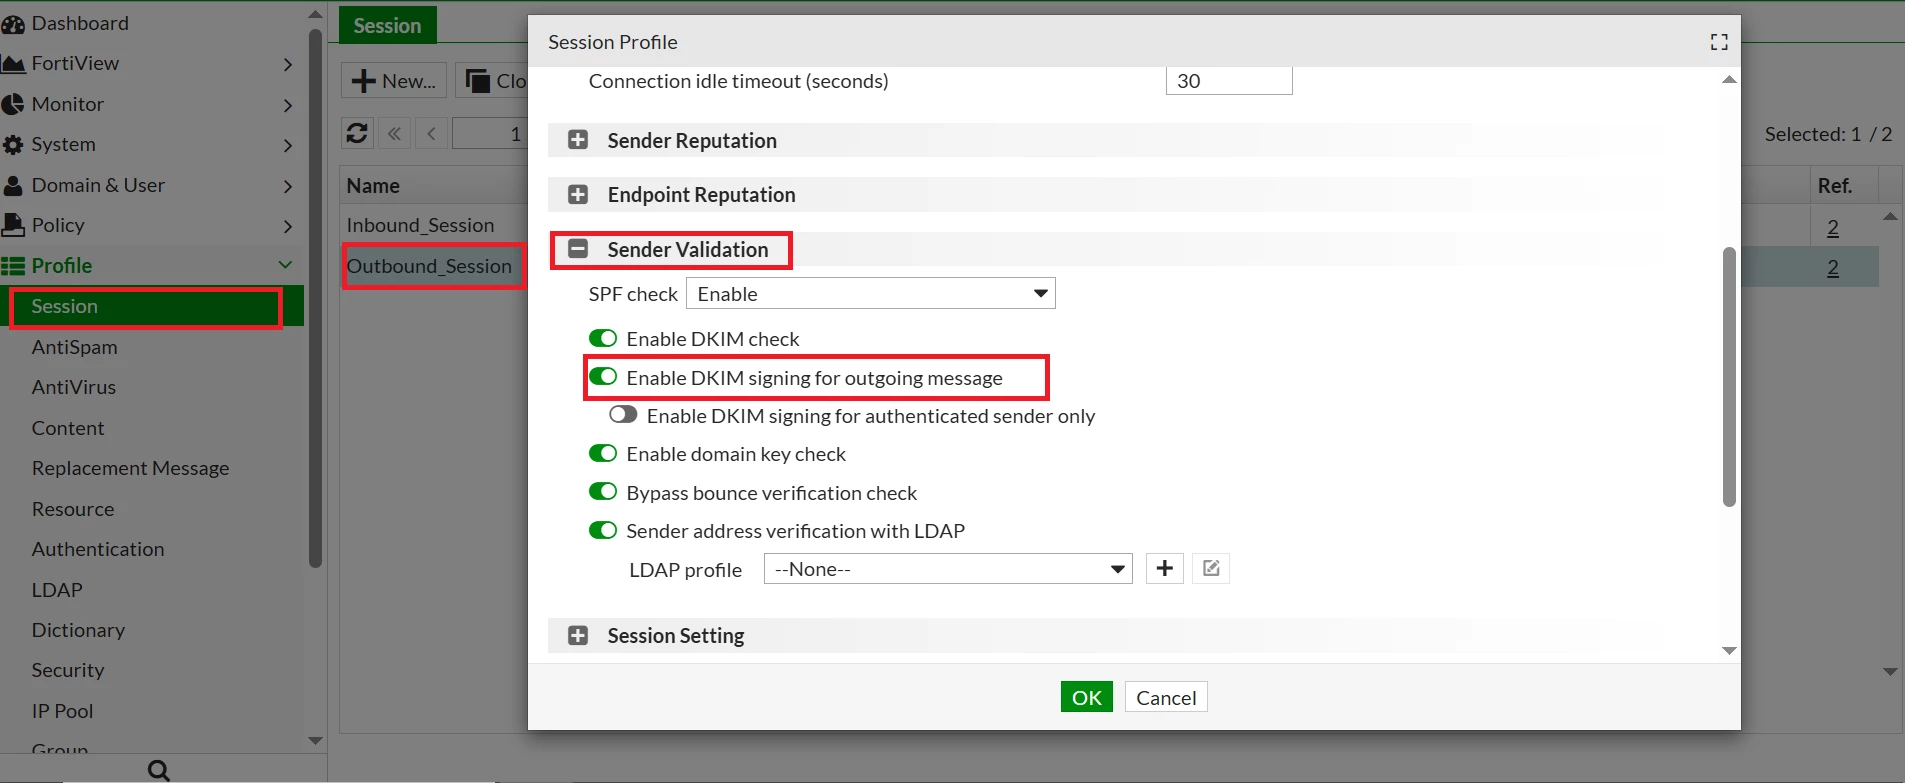Add new LDAP profile with plus icon

coord(1165,569)
